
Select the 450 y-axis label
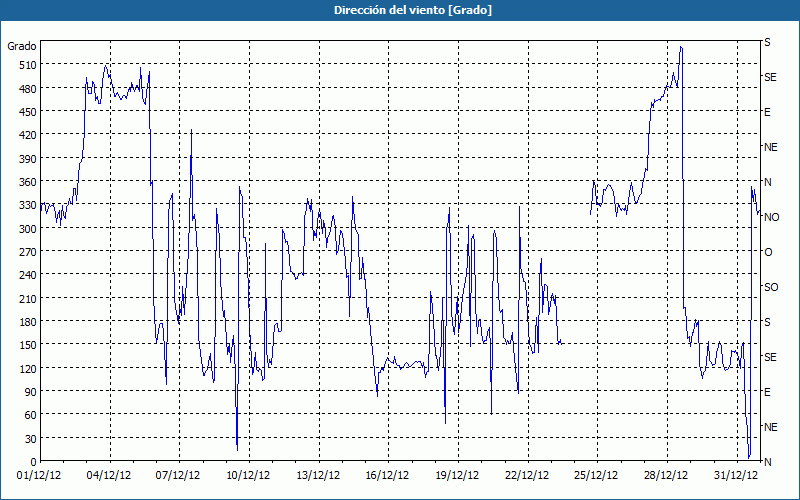[x=28, y=112]
